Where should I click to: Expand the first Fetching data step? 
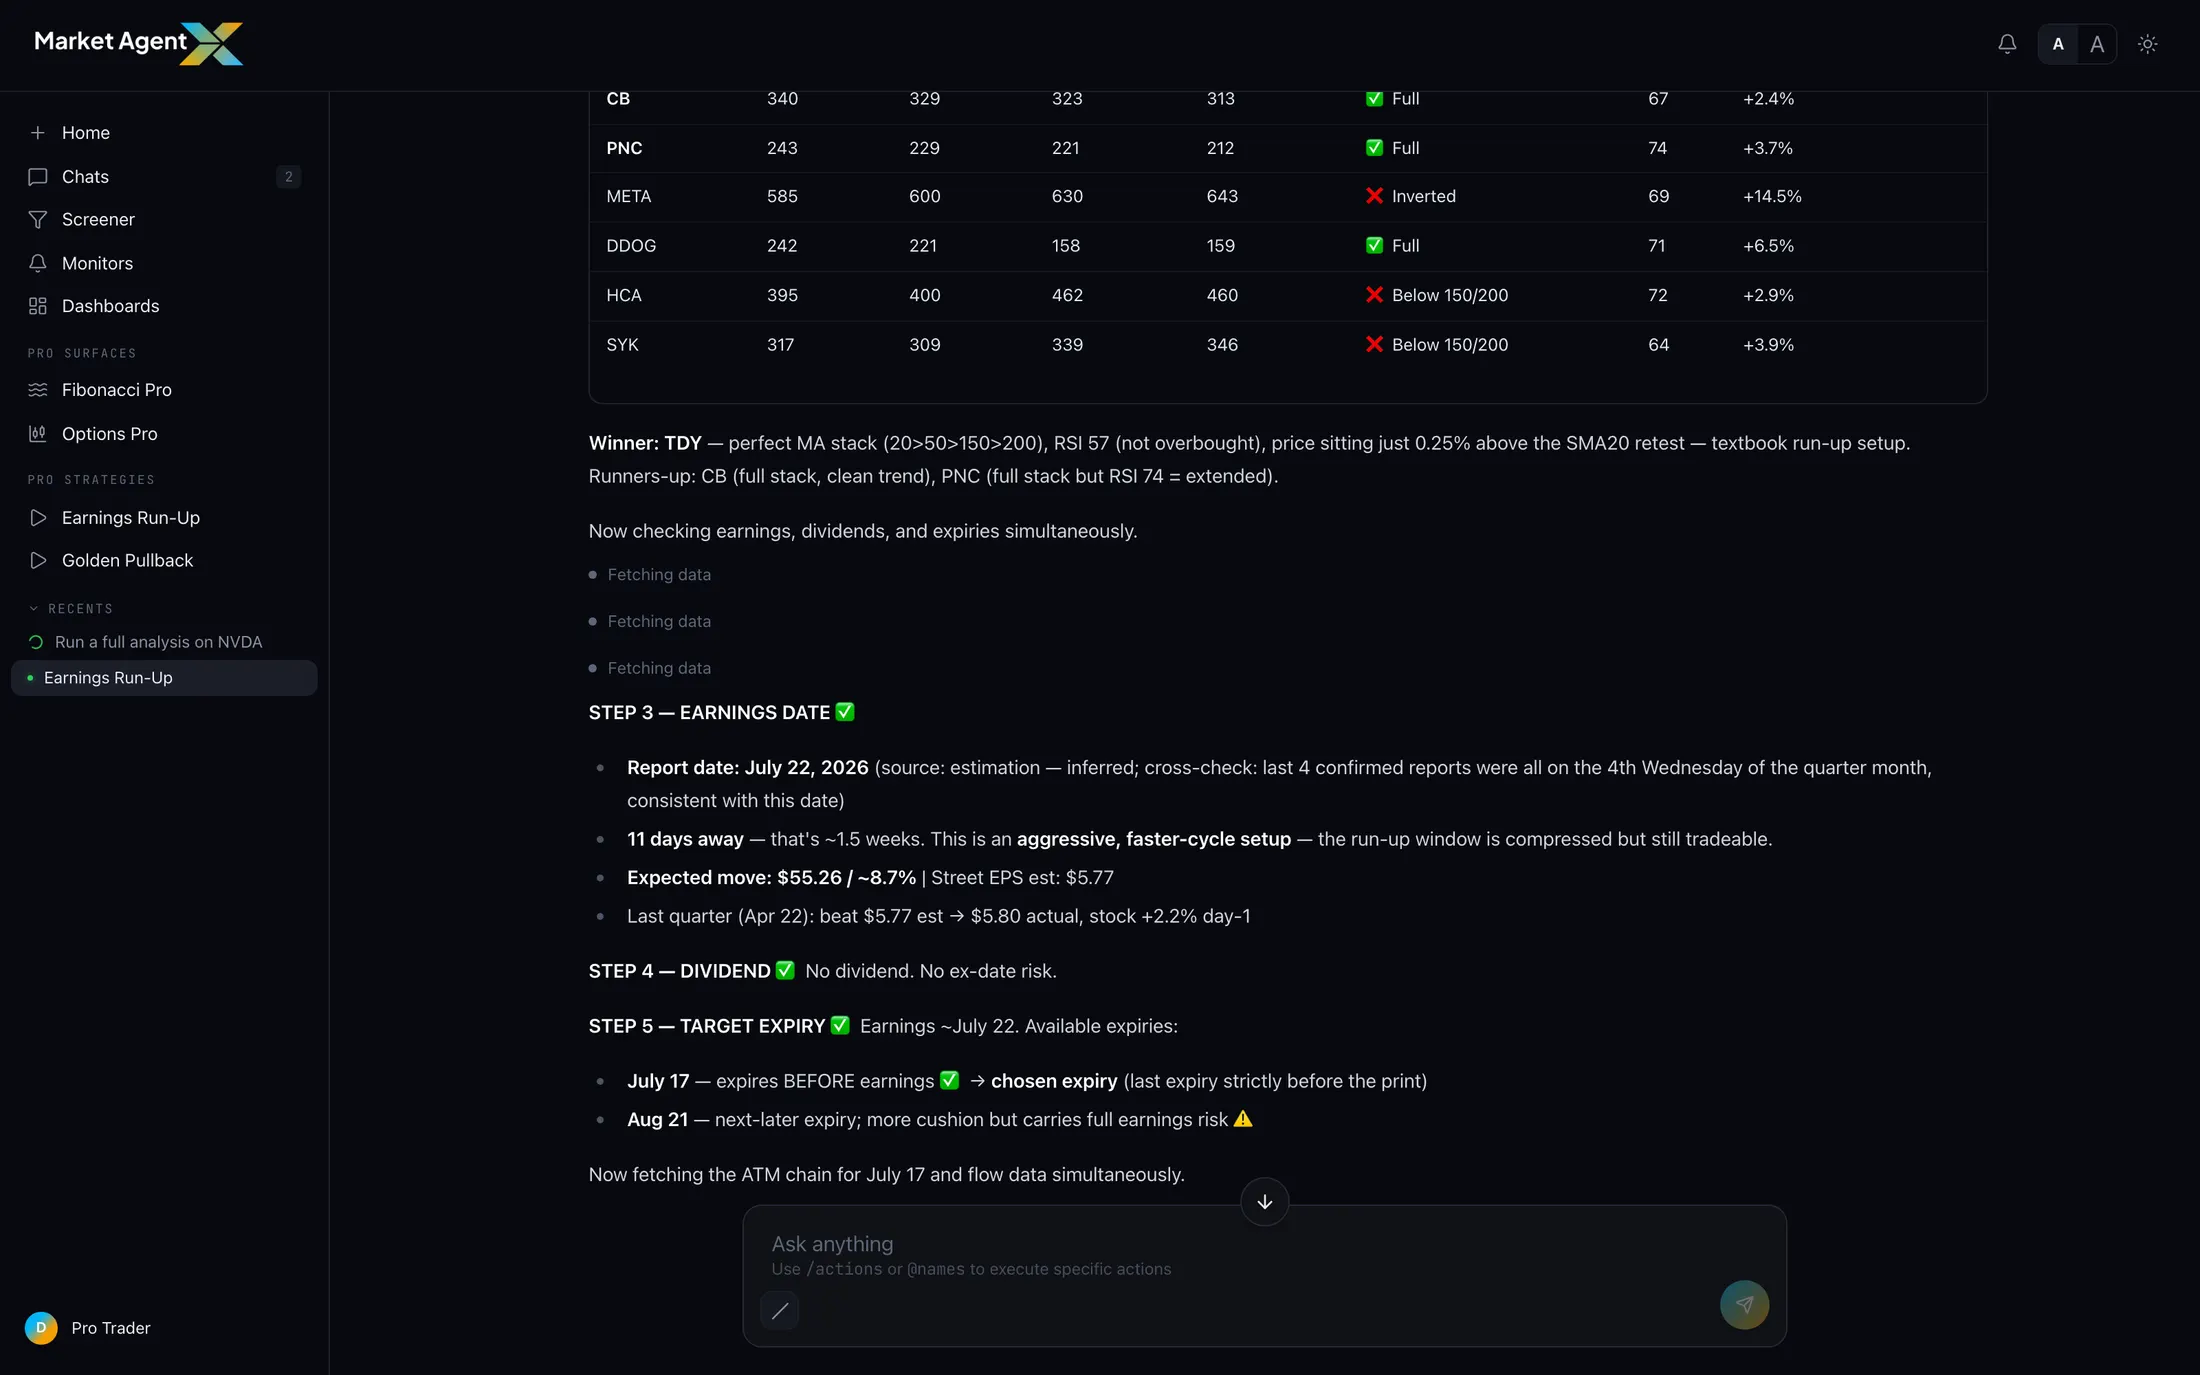[x=650, y=575]
